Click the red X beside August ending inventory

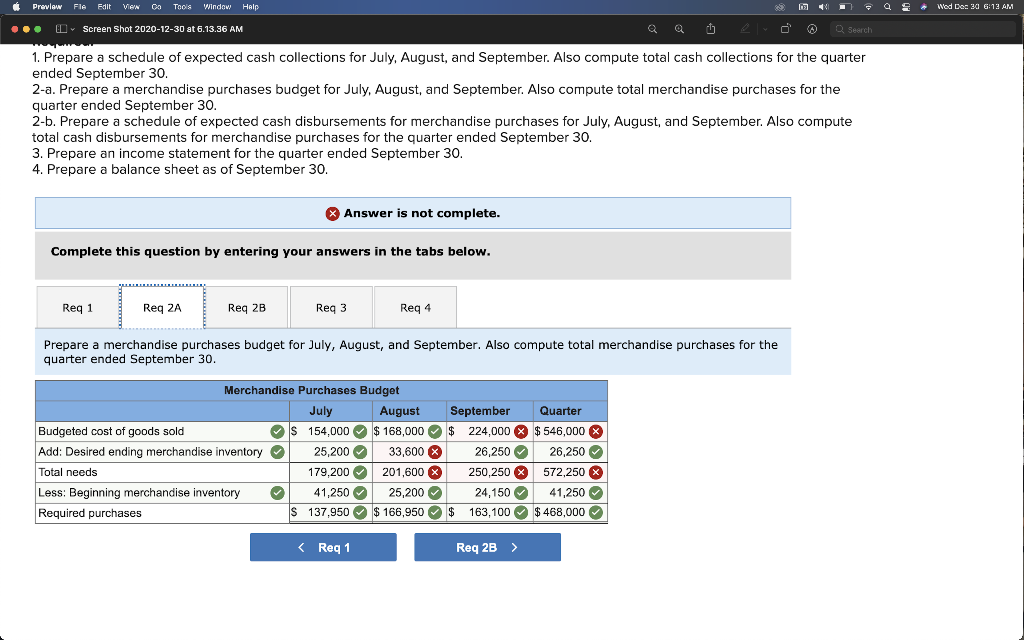click(436, 451)
